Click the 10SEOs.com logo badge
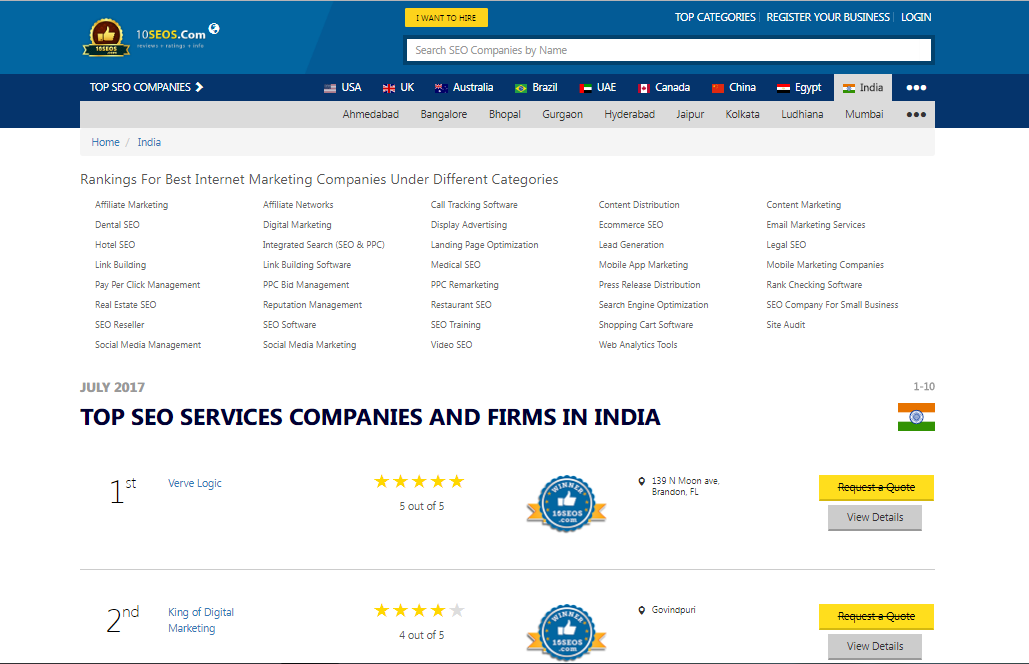Screen dimensions: 1029x664 [106, 38]
